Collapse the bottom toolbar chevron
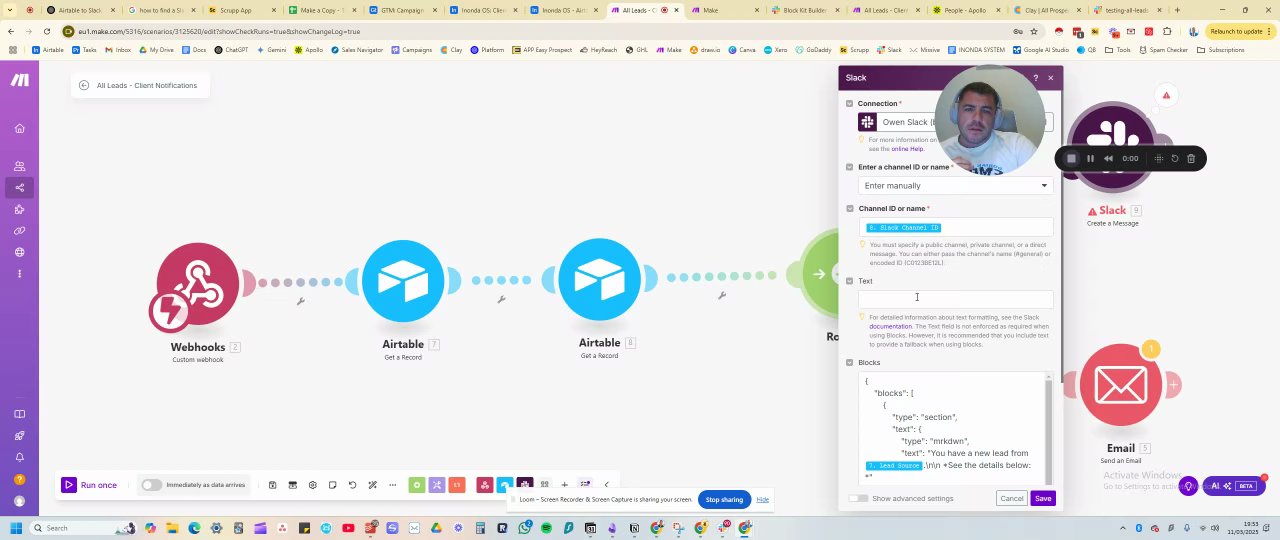 [606, 485]
